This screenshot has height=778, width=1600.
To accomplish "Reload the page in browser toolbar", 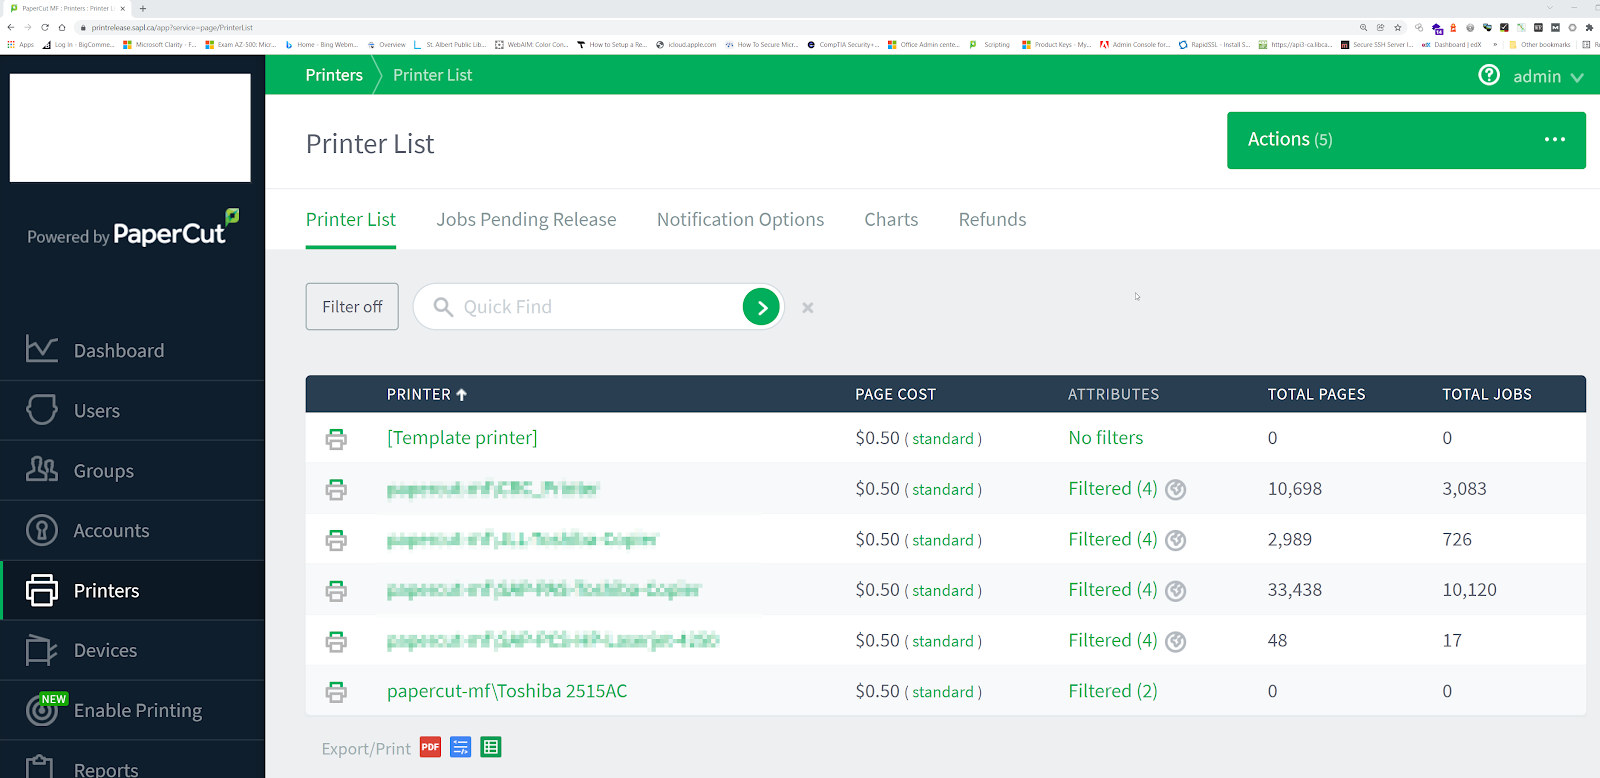I will [45, 28].
